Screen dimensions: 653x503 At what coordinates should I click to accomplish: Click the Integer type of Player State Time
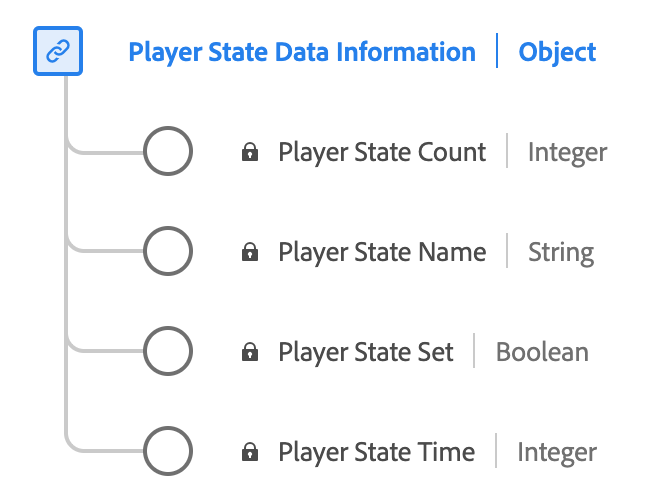(556, 452)
